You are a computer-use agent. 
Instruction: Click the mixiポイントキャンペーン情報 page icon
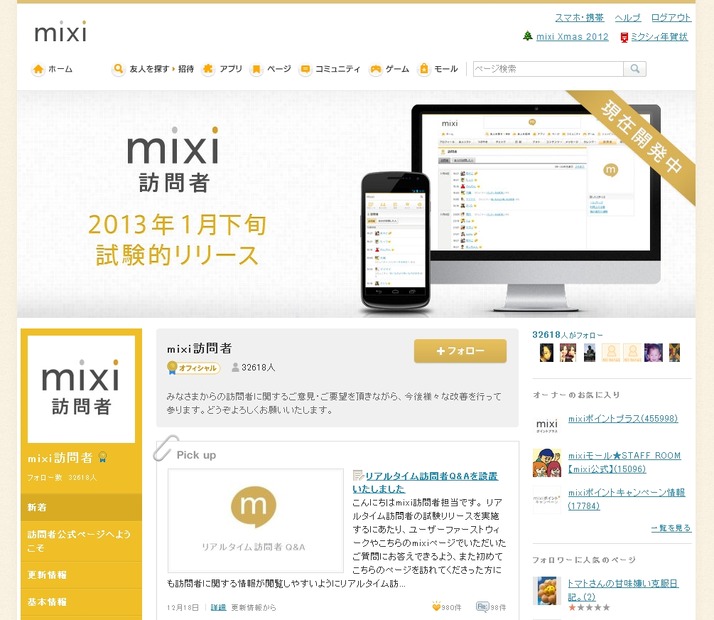[546, 499]
